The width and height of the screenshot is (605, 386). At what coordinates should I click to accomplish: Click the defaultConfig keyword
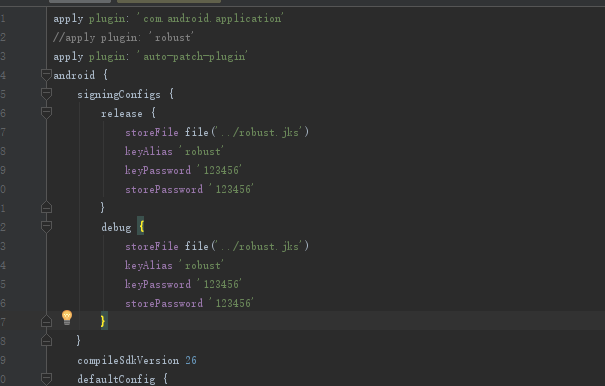click(x=116, y=379)
